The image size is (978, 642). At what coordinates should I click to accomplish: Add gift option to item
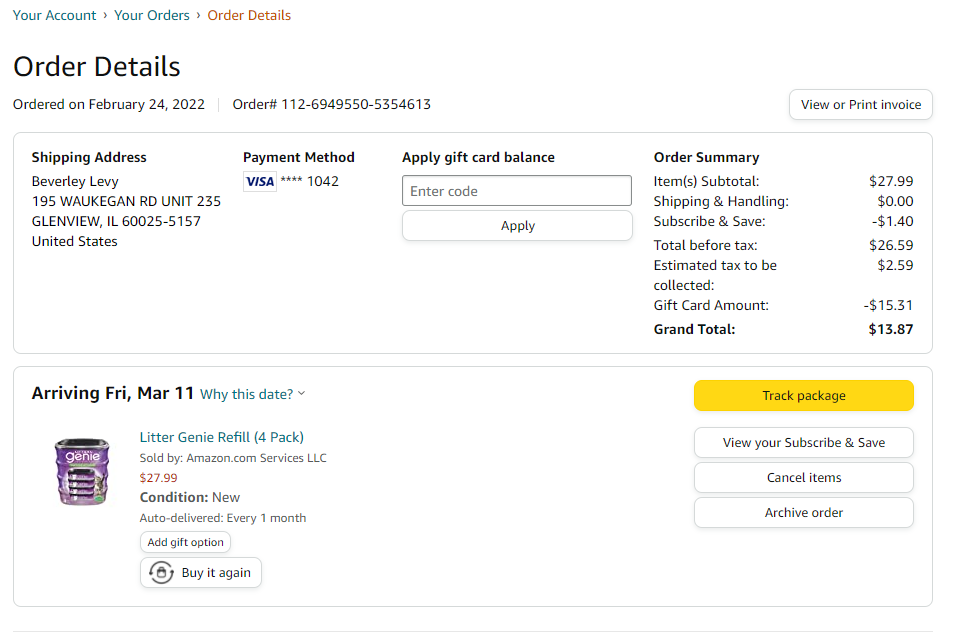click(x=185, y=542)
